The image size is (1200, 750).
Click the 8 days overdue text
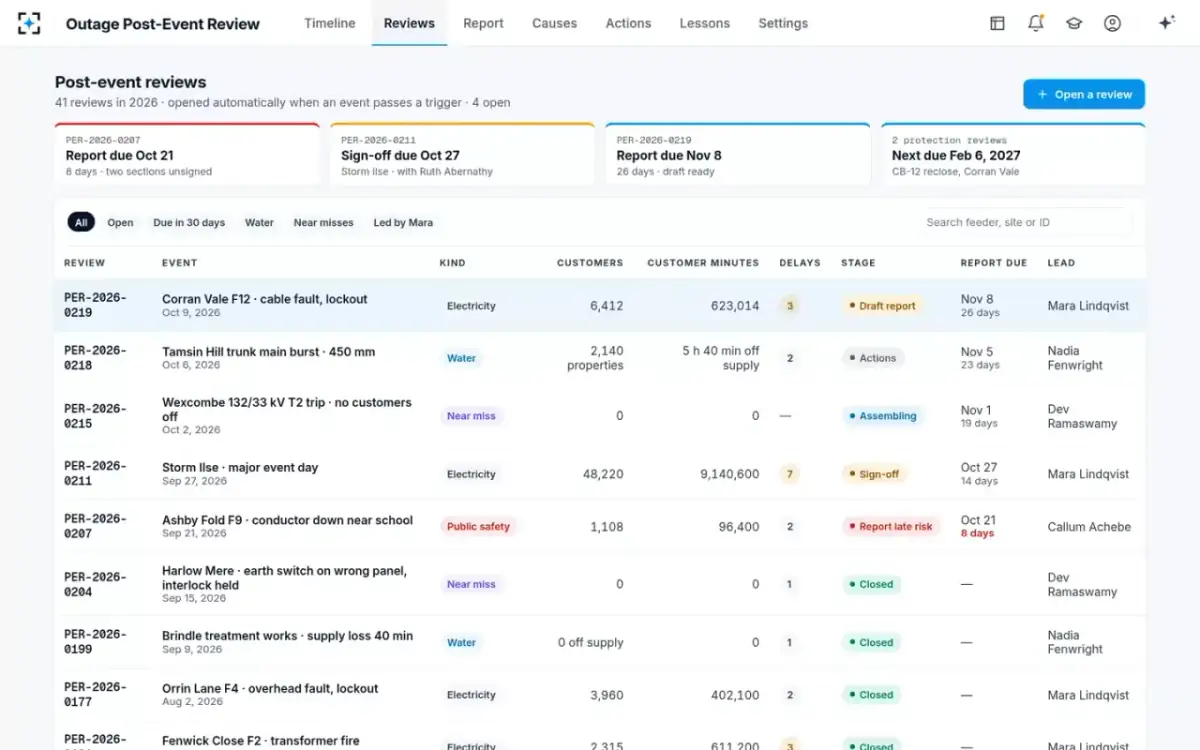[x=977, y=534]
